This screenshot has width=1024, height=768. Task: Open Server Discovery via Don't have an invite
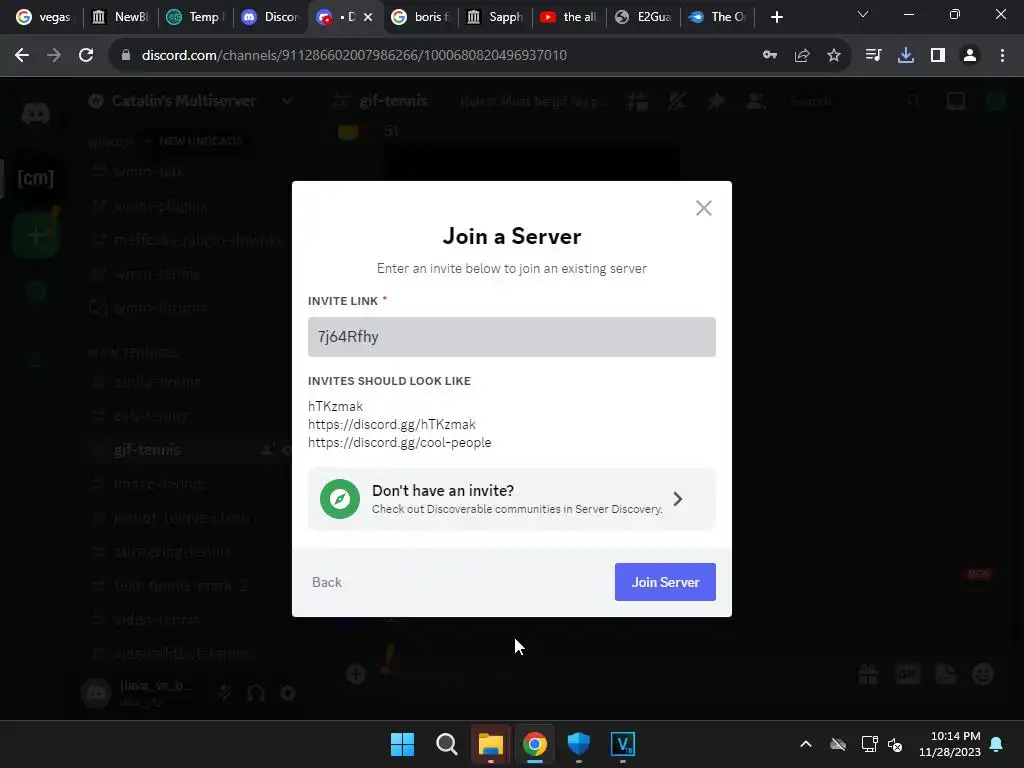tap(511, 499)
